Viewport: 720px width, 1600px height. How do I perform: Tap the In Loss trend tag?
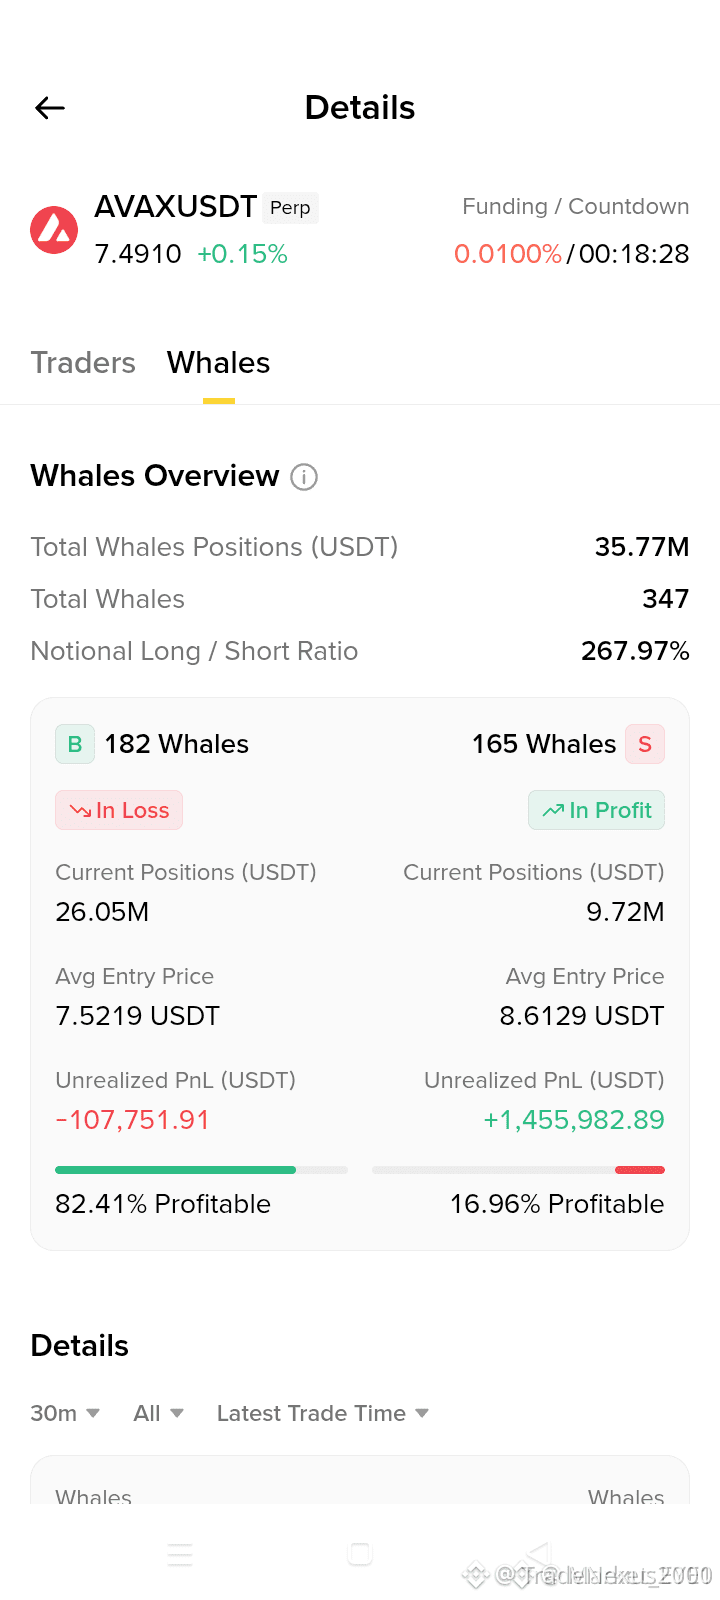click(119, 810)
